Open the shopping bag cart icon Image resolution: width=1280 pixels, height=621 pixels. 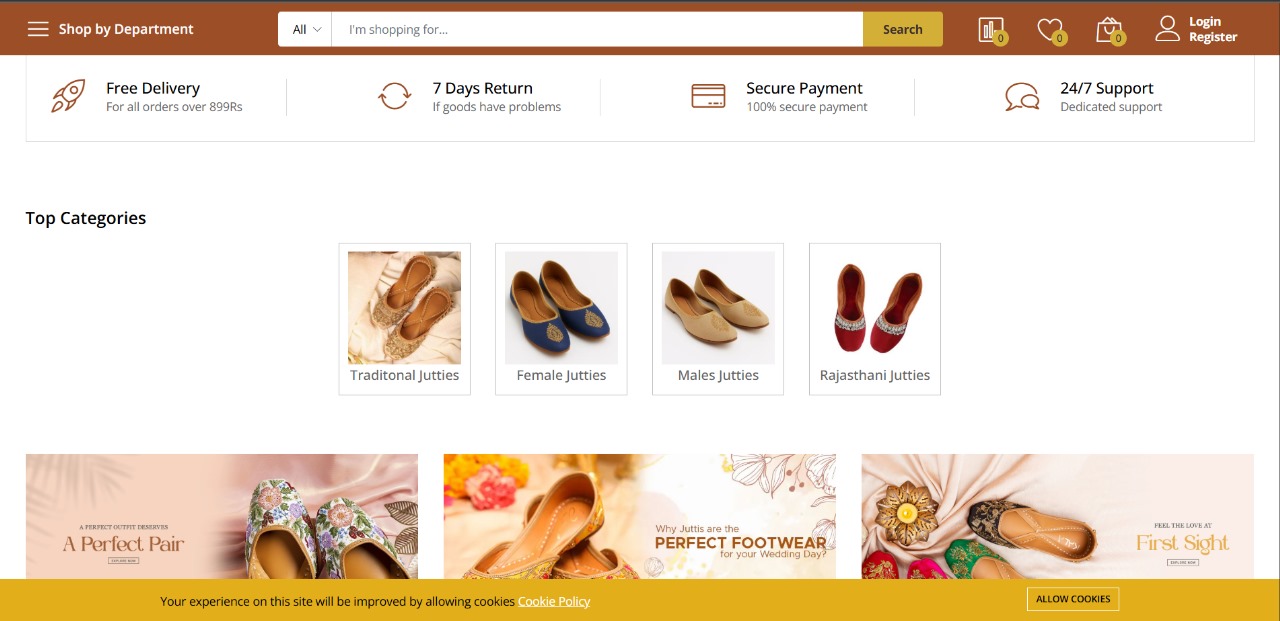pyautogui.click(x=1108, y=30)
